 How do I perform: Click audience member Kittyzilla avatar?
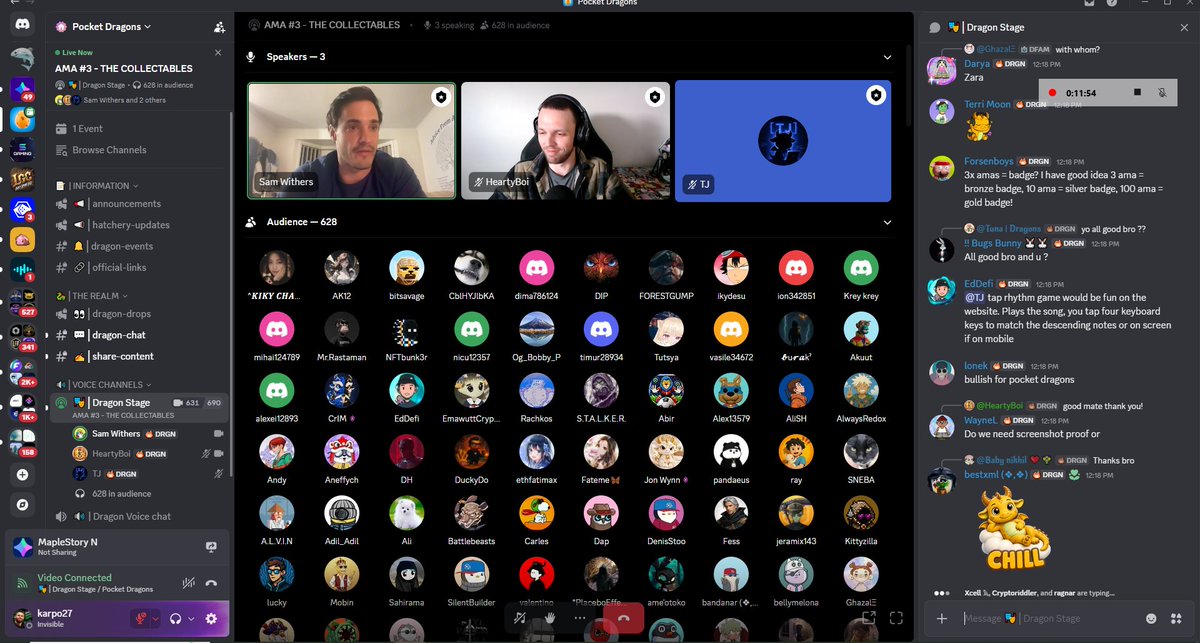860,512
